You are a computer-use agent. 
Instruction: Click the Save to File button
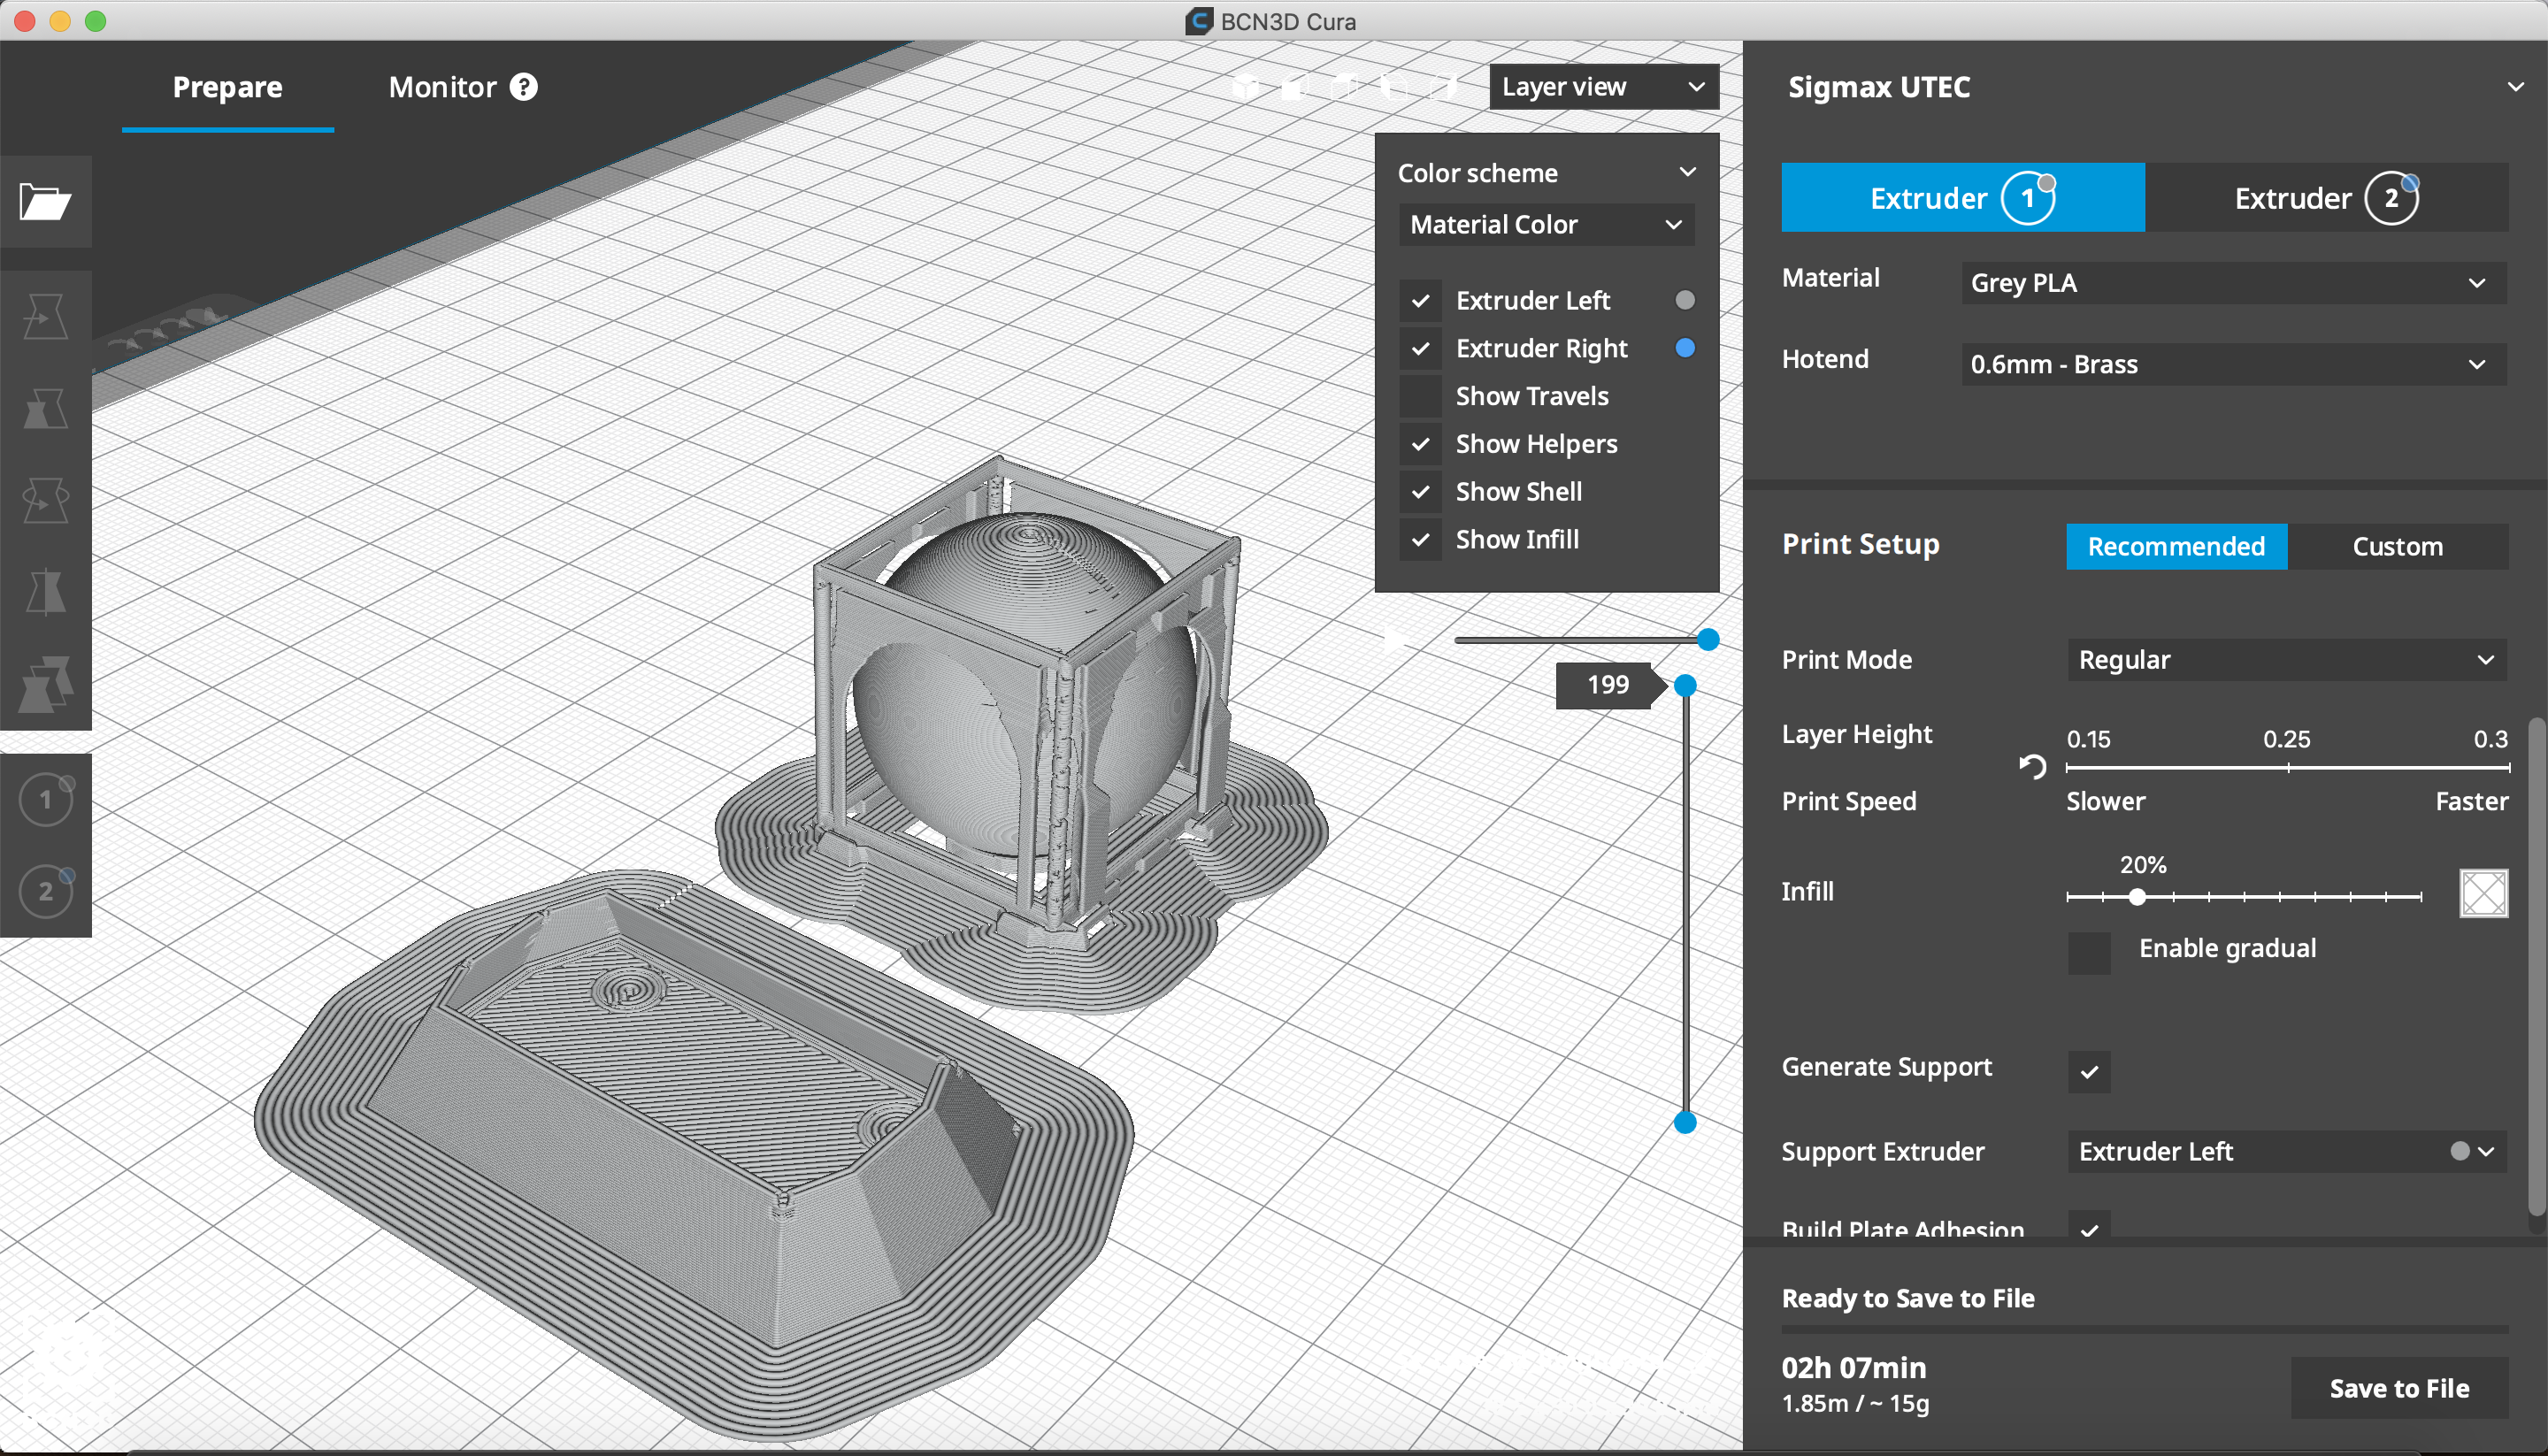pos(2399,1388)
